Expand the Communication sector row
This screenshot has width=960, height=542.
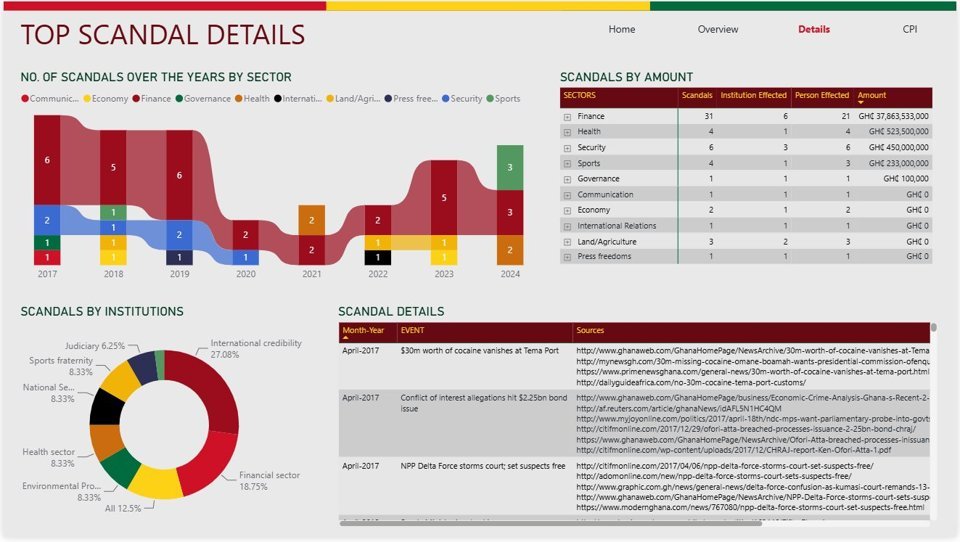[568, 195]
